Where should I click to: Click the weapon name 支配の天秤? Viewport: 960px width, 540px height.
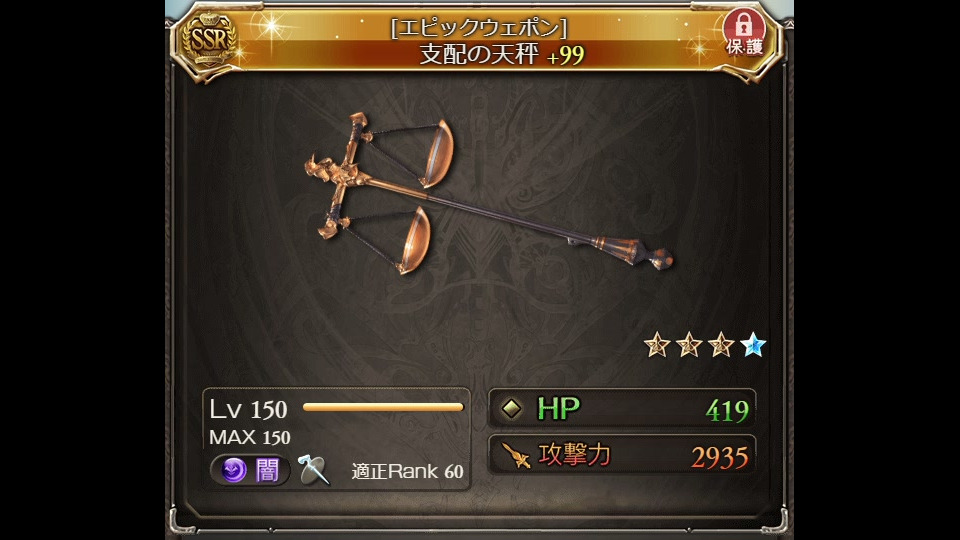(x=478, y=54)
